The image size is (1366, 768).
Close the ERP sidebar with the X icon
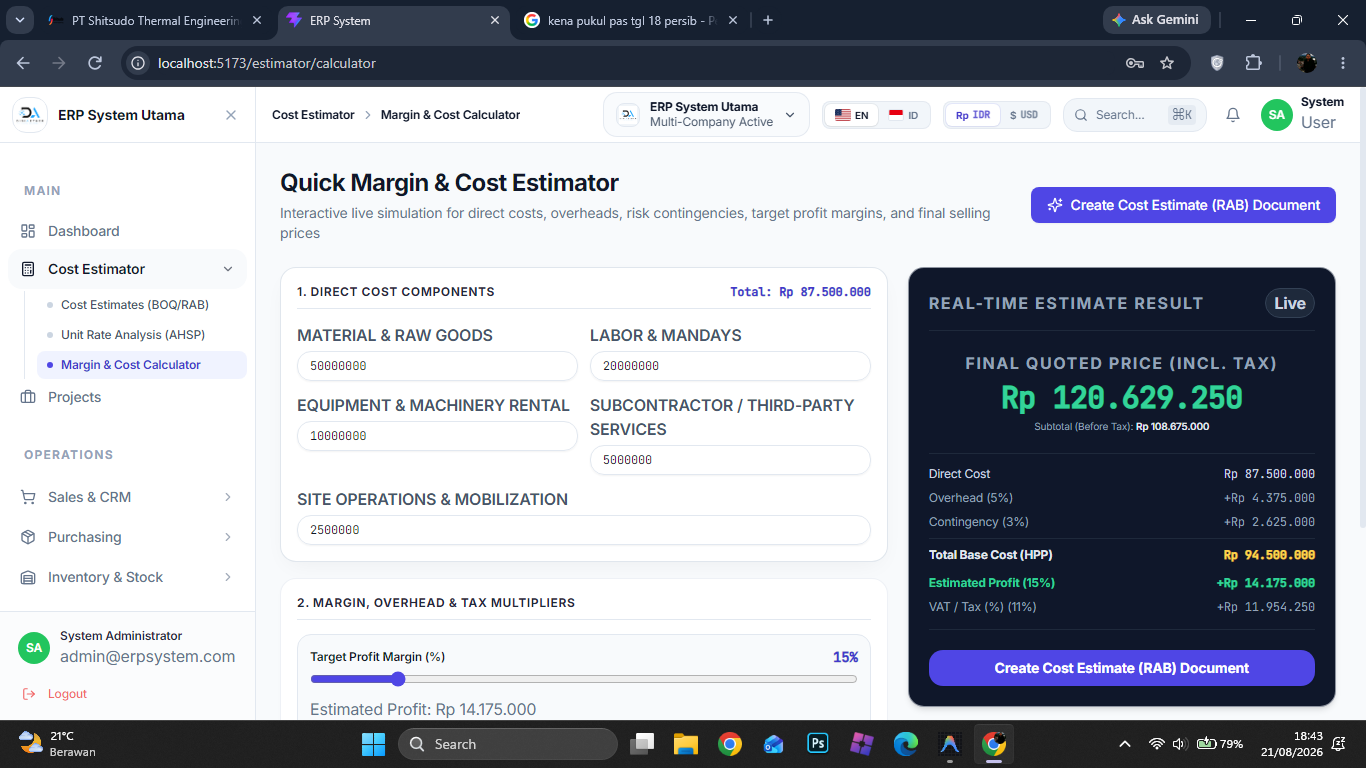tap(231, 115)
